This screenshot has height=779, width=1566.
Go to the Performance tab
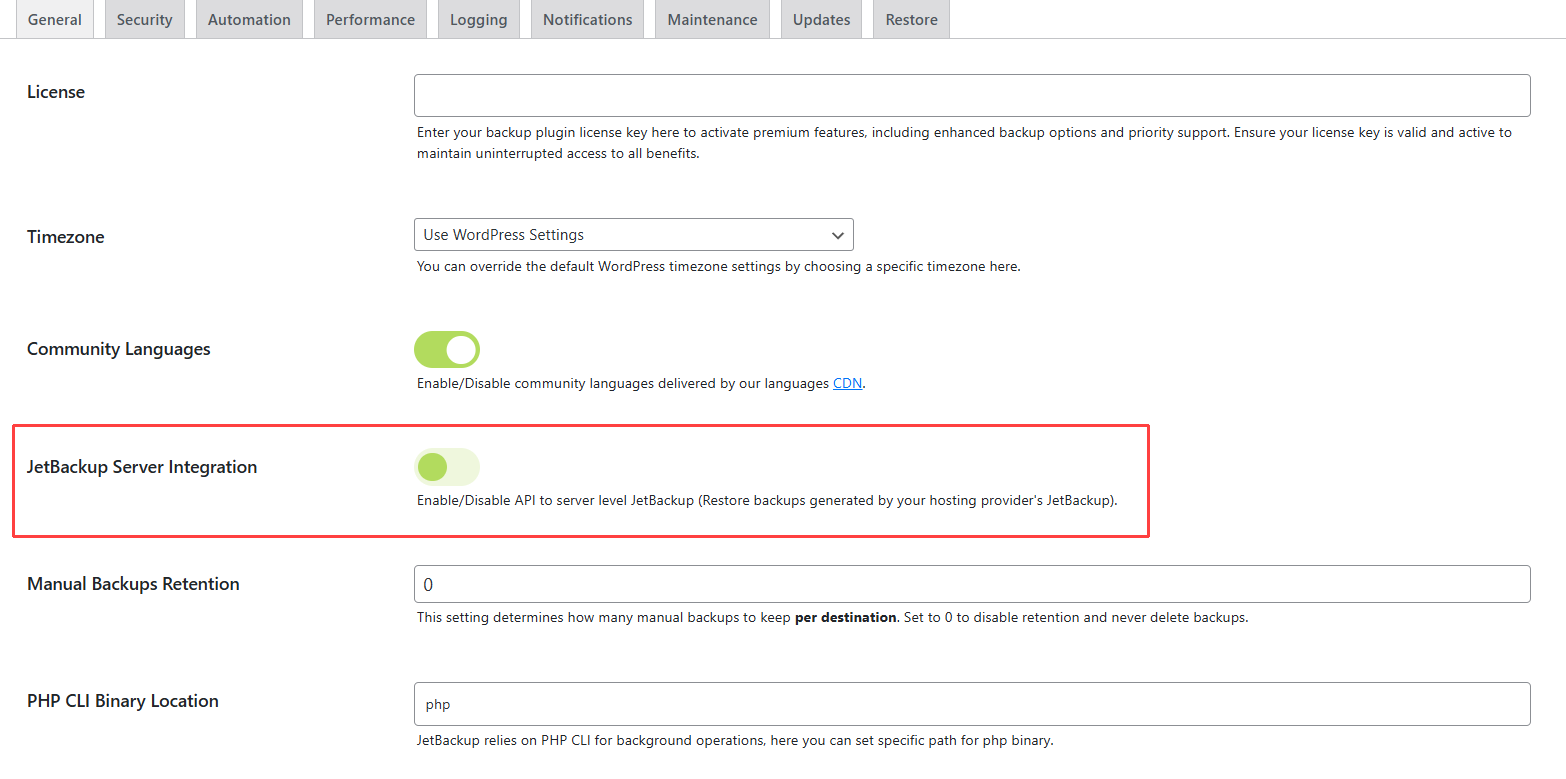(370, 20)
